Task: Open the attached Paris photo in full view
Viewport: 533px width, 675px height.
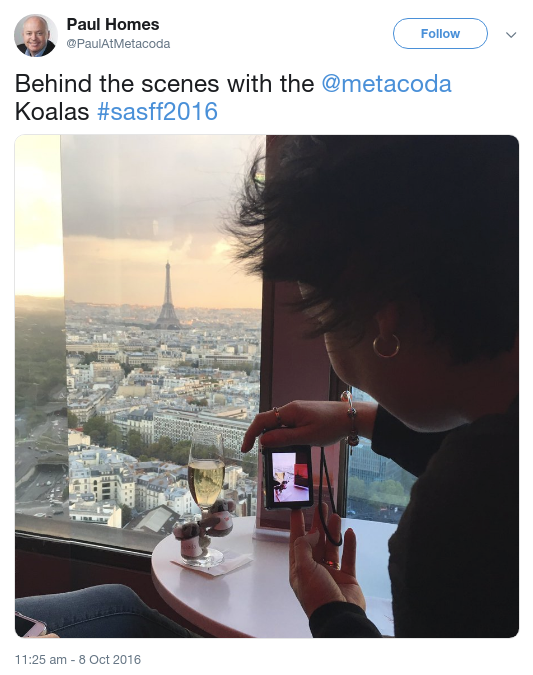Action: (267, 386)
